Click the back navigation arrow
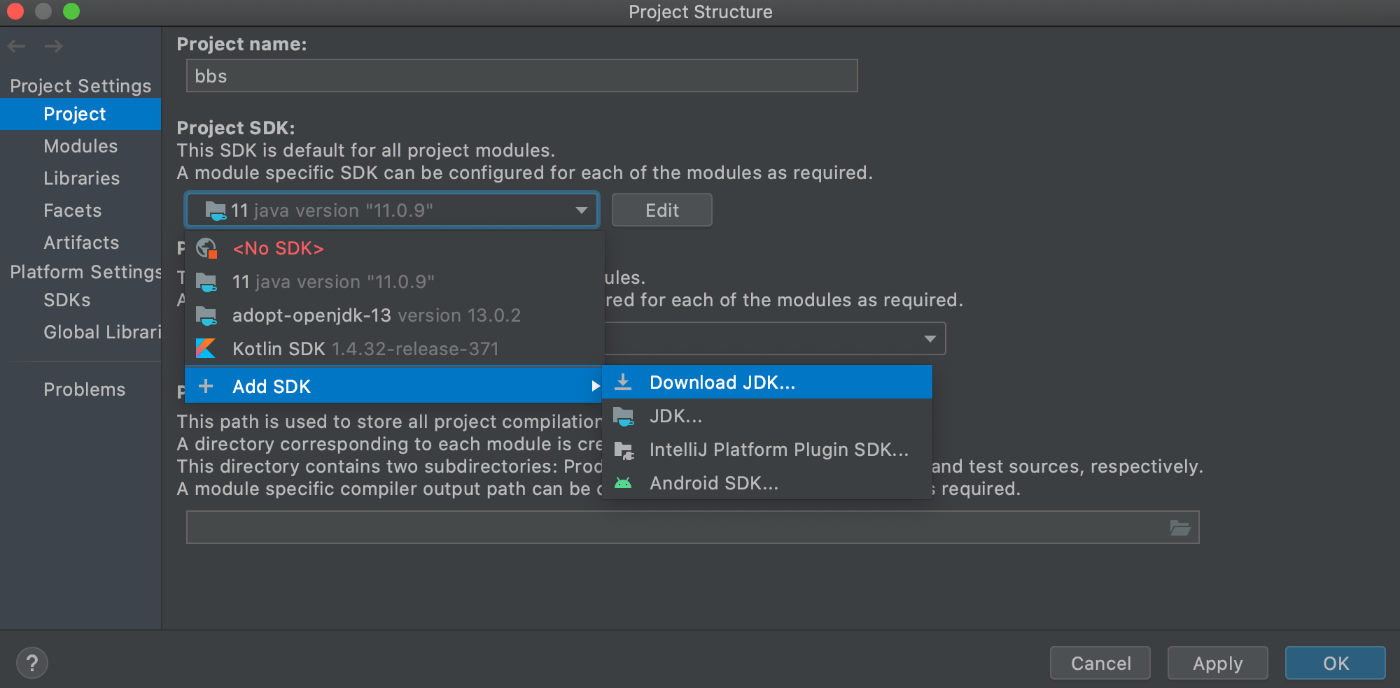The image size is (1400, 688). tap(16, 46)
